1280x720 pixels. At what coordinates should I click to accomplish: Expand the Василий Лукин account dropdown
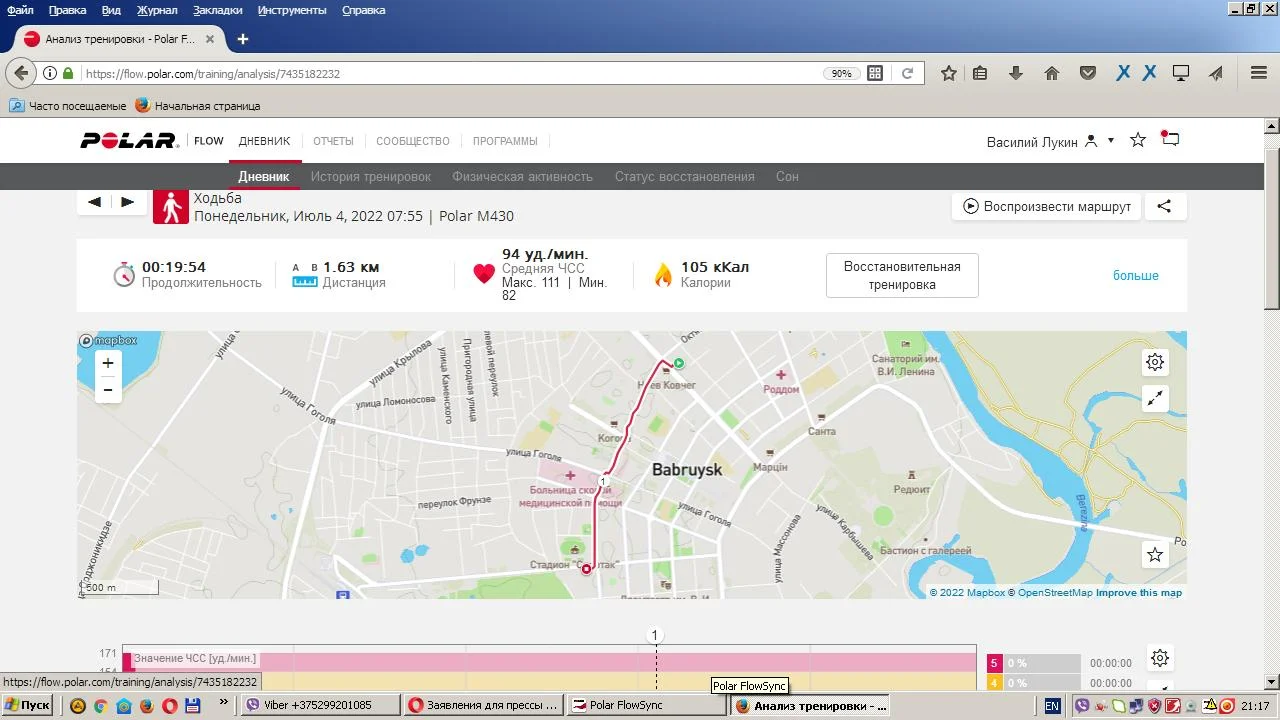pyautogui.click(x=1110, y=141)
